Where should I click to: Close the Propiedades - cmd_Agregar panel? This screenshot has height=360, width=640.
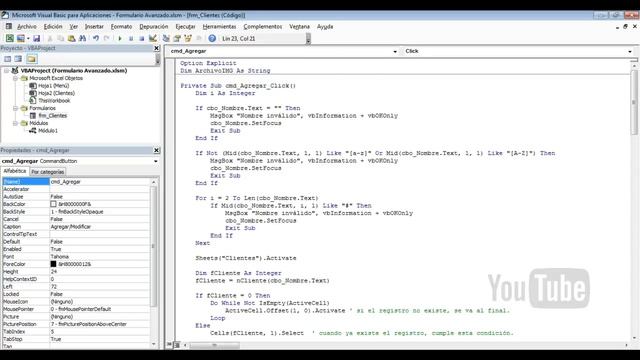(156, 150)
